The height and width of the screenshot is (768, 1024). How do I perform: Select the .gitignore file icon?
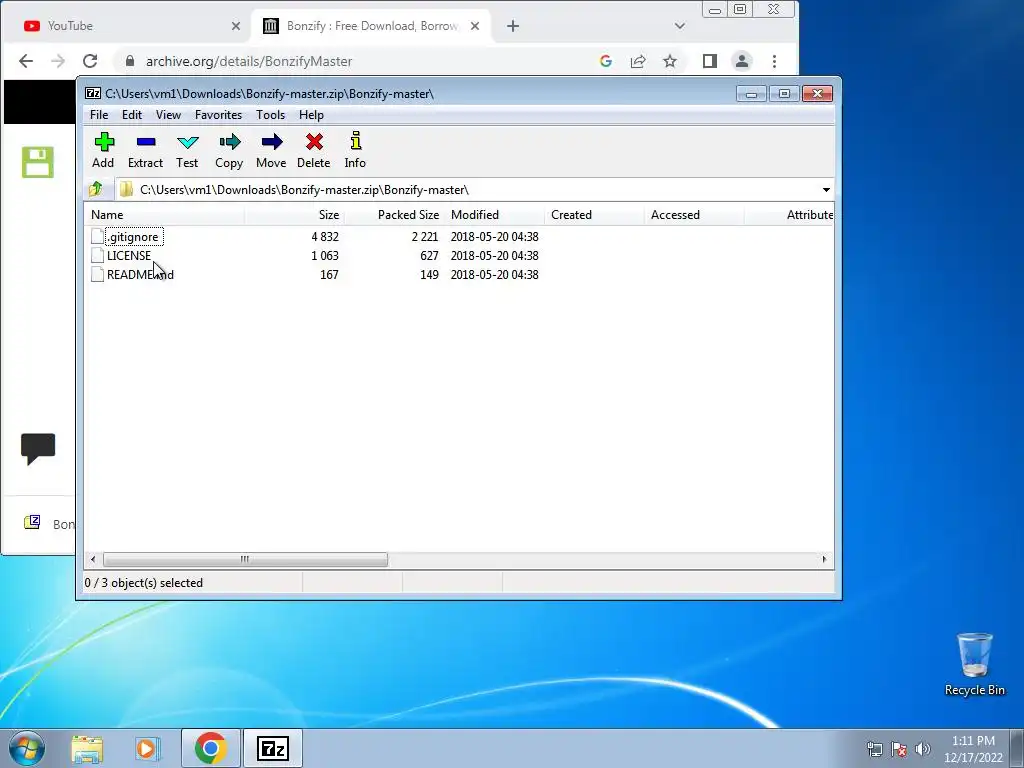click(97, 236)
